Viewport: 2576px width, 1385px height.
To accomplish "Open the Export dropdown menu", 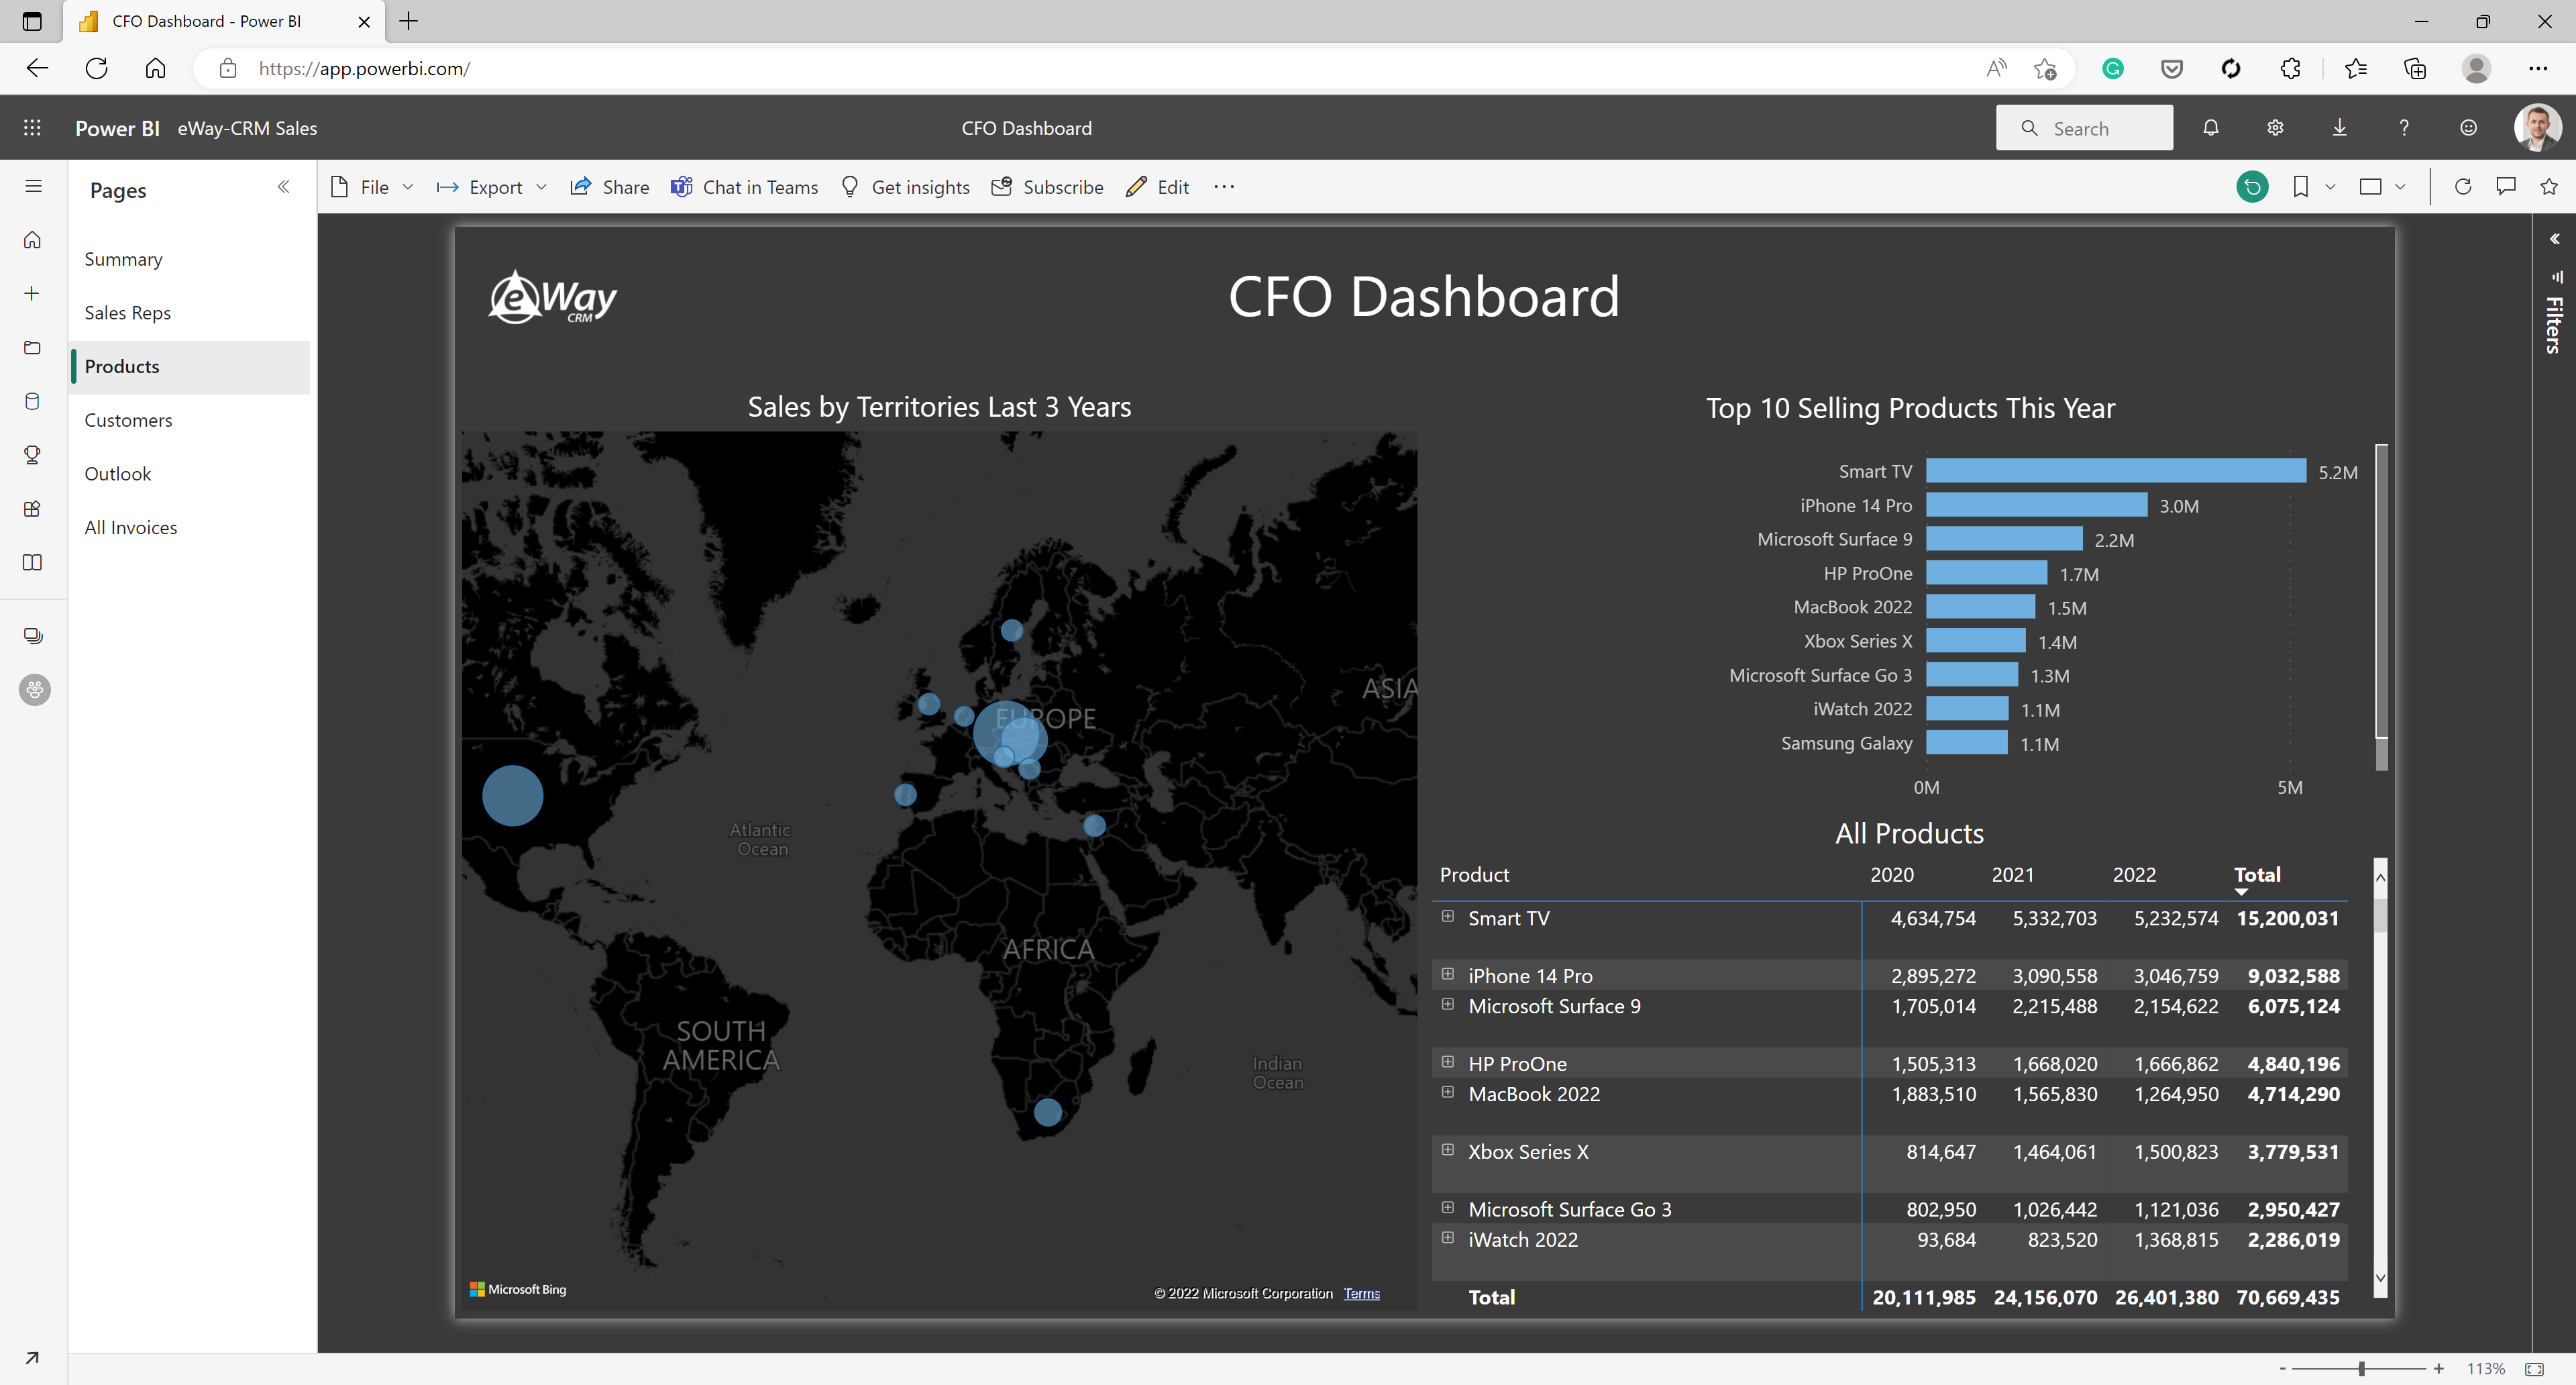I will [492, 187].
